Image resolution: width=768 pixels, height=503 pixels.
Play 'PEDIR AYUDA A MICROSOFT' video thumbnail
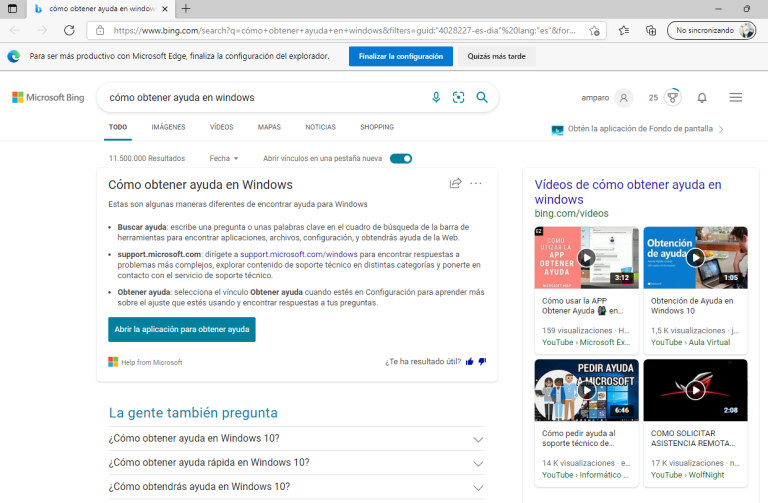point(586,390)
